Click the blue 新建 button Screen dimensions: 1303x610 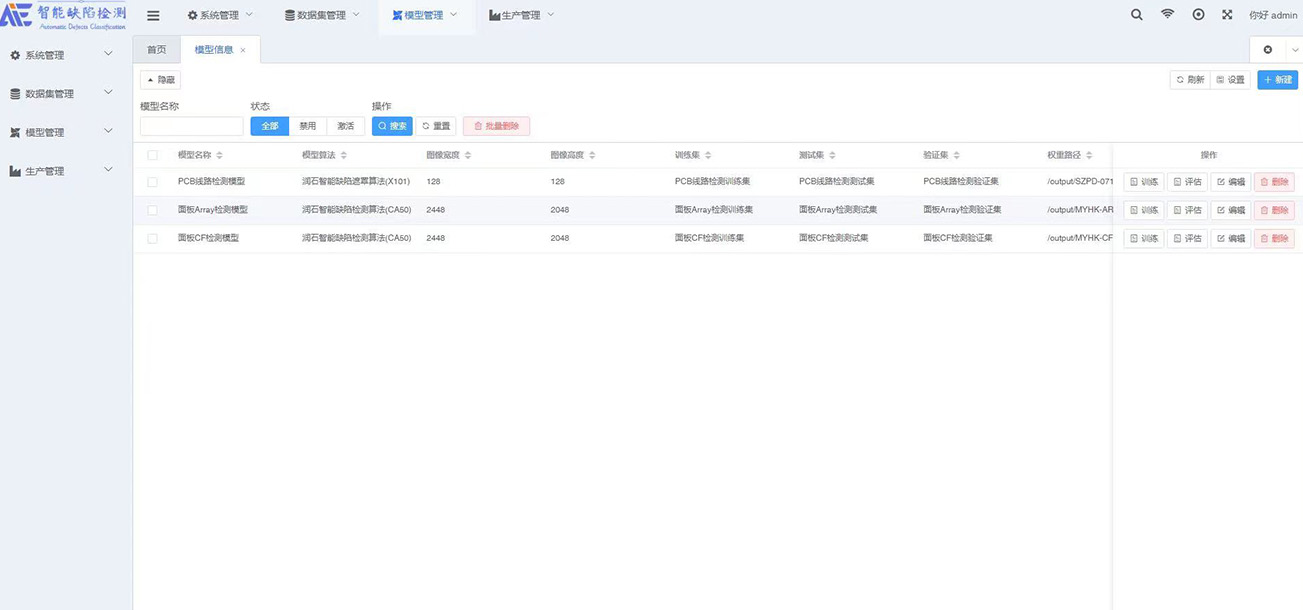pyautogui.click(x=1277, y=80)
